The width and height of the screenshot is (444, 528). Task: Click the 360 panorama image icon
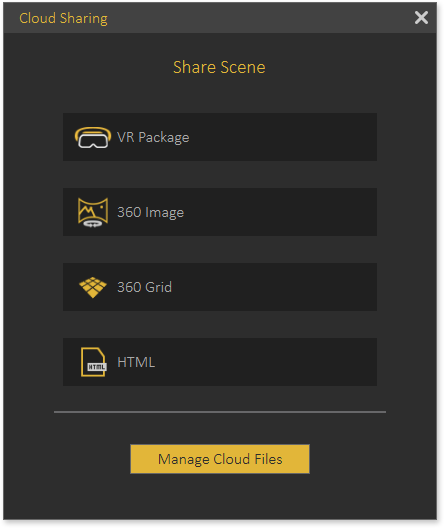[93, 212]
